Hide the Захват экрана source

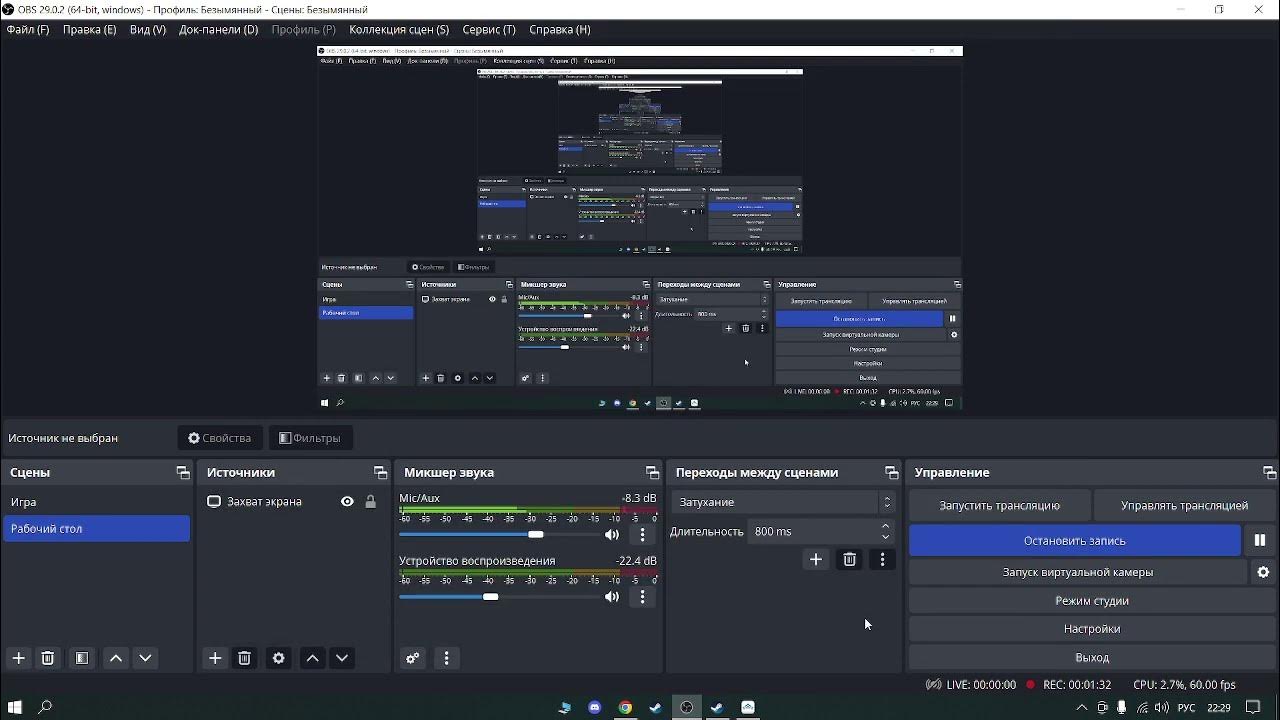coord(347,502)
